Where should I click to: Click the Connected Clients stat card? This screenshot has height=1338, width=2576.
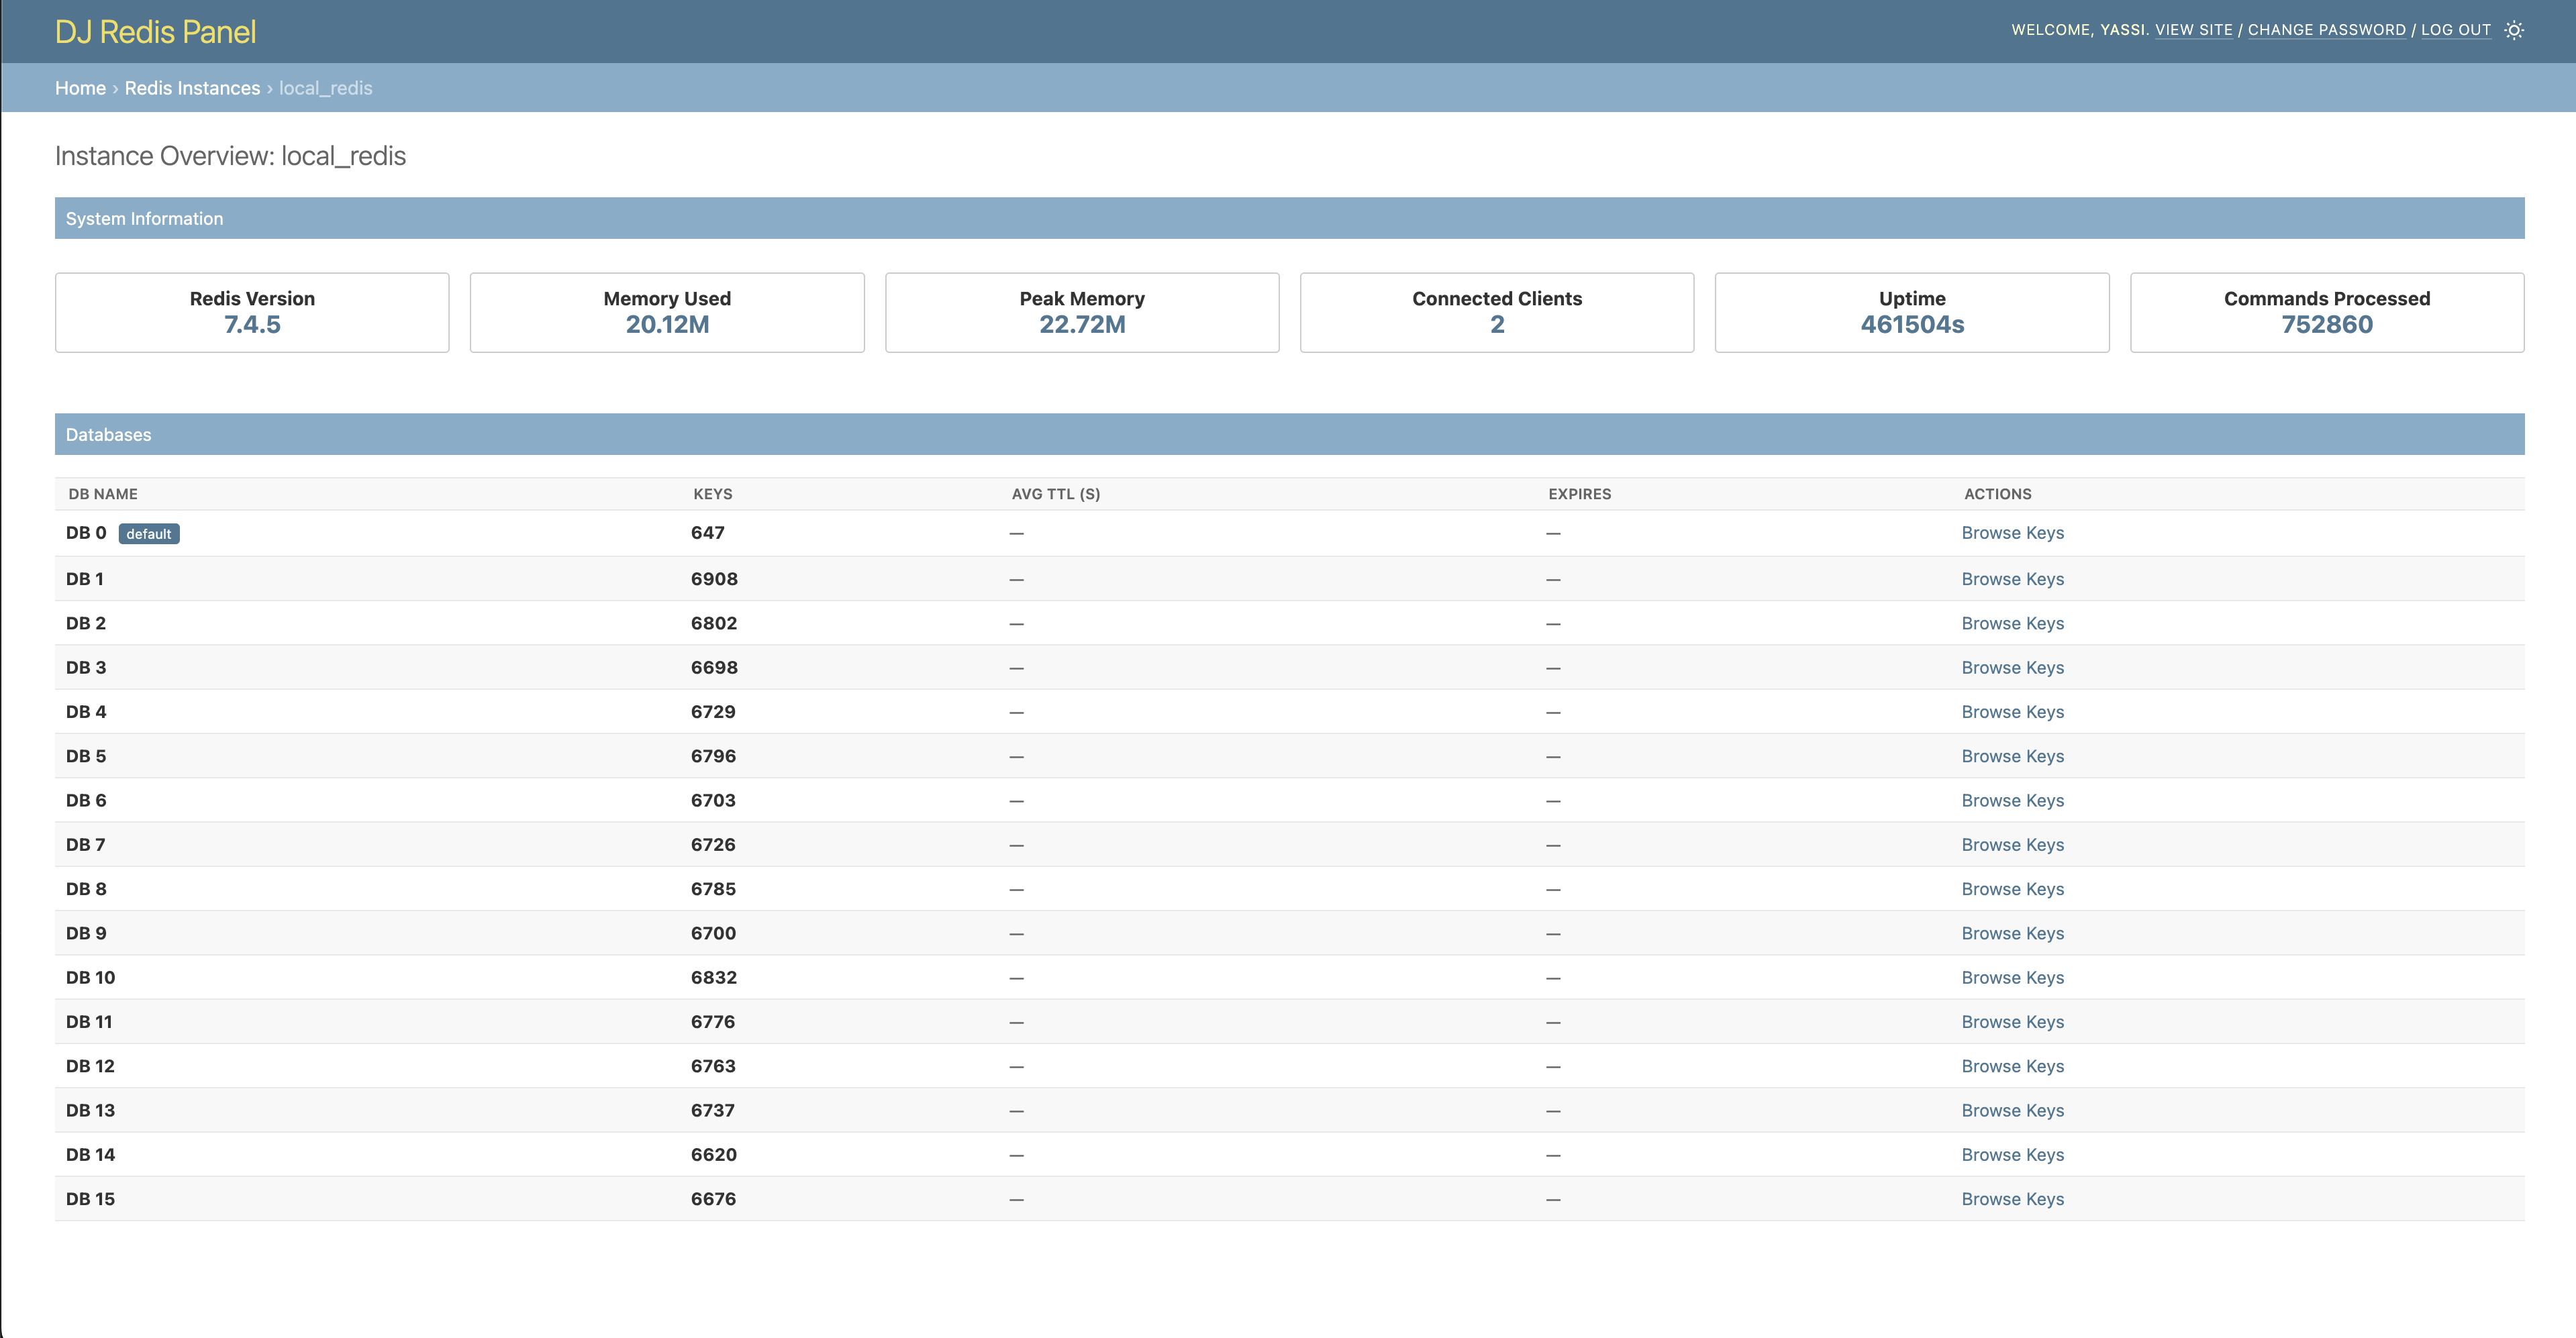[1496, 311]
